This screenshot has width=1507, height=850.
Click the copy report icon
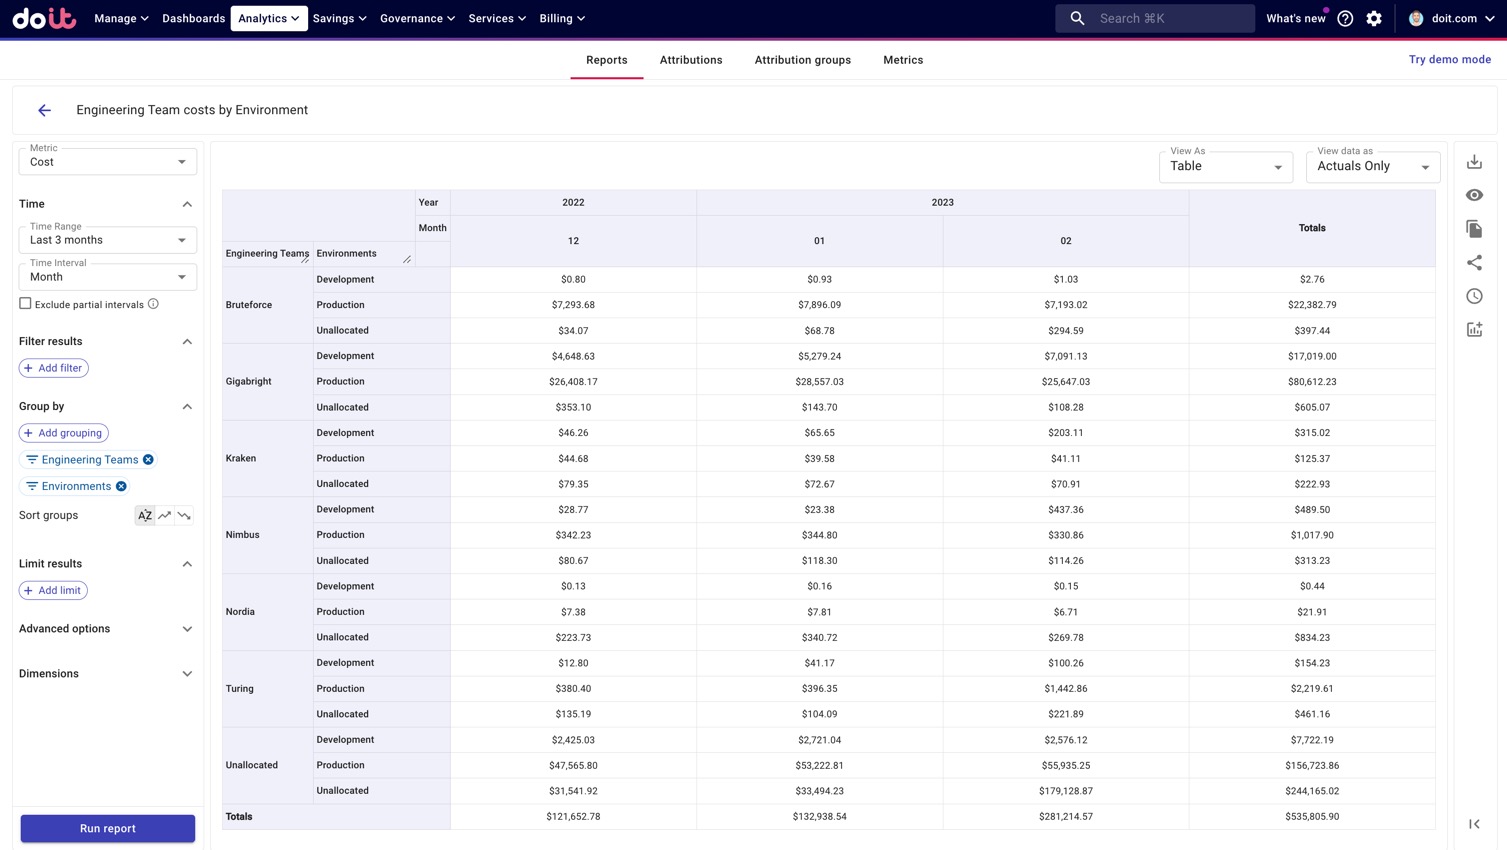[x=1474, y=229]
